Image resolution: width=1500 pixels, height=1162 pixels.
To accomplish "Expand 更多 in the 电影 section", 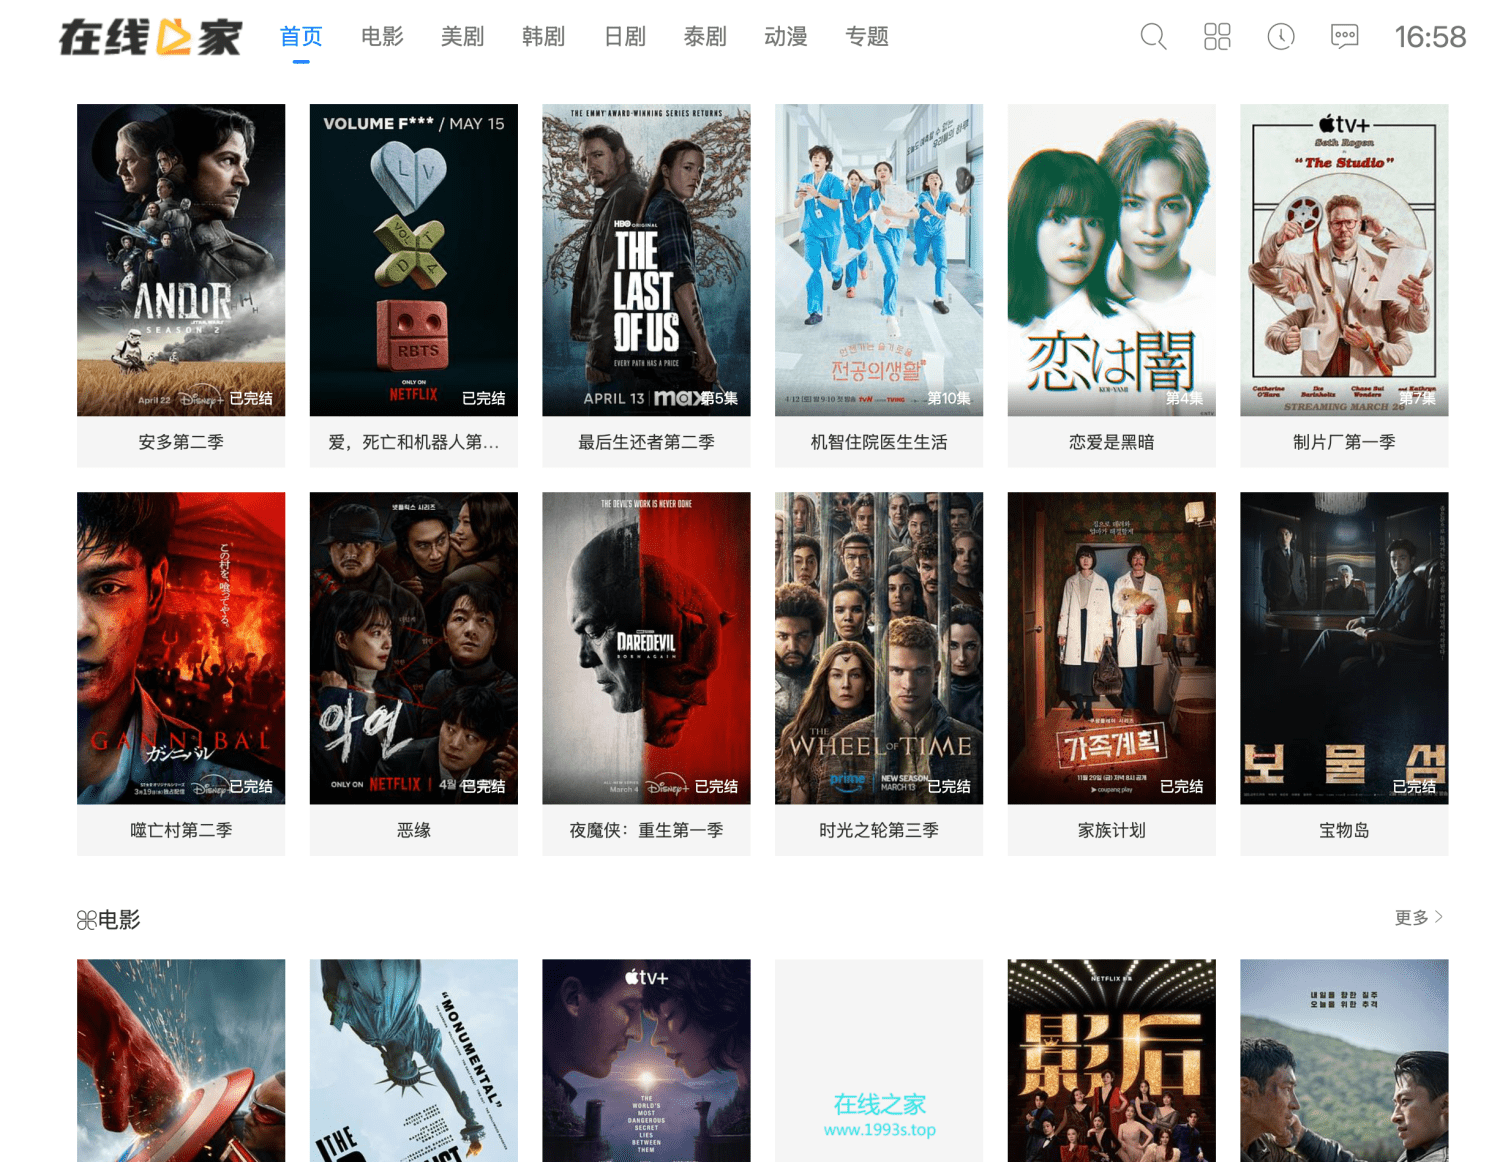I will click(x=1418, y=917).
